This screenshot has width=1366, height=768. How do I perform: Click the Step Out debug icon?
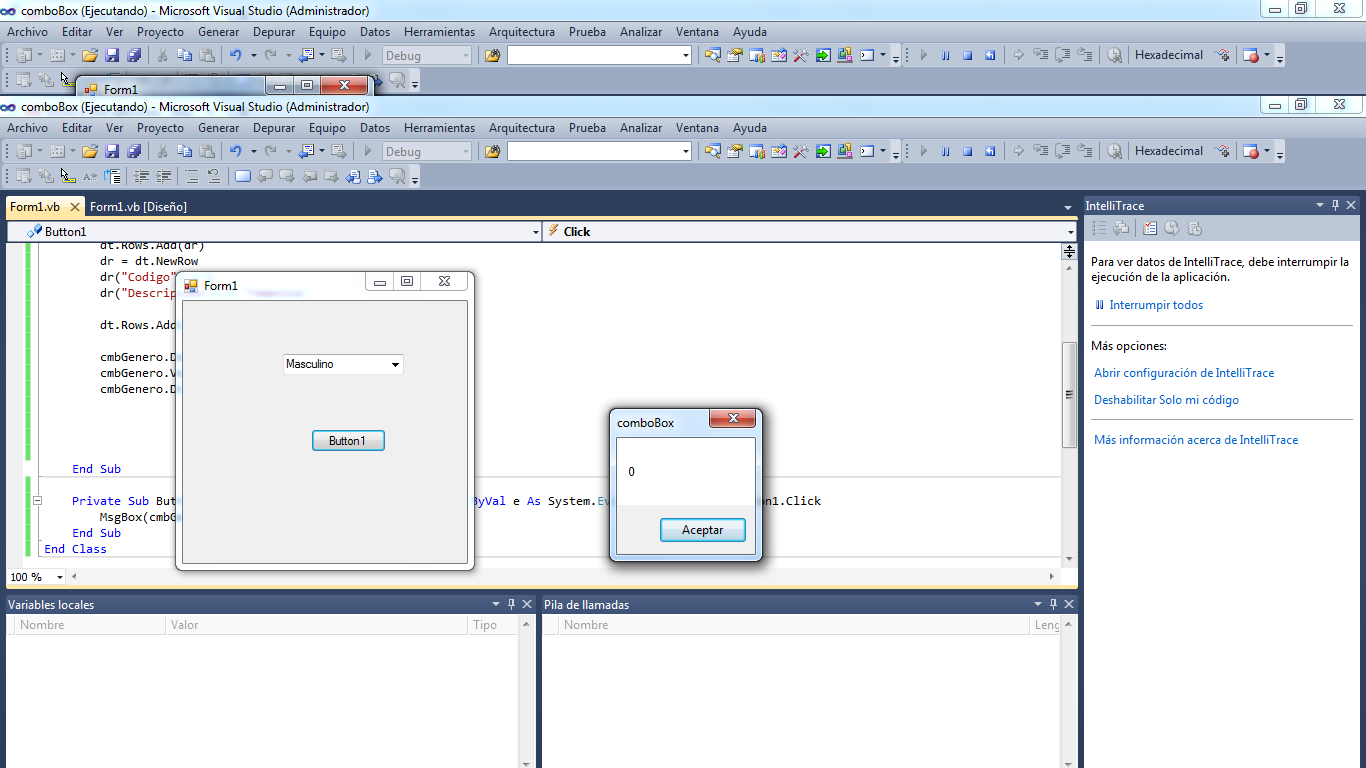tap(1083, 151)
